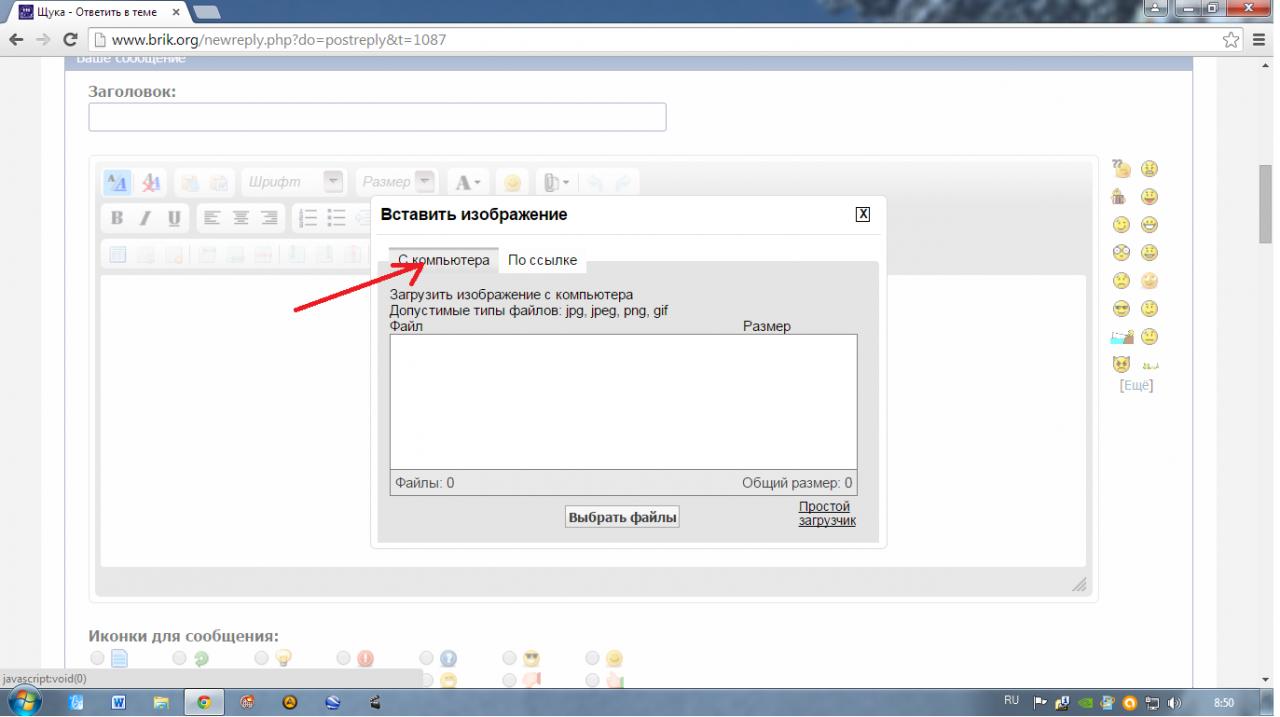
Task: Align text to the left
Action: pos(212,218)
